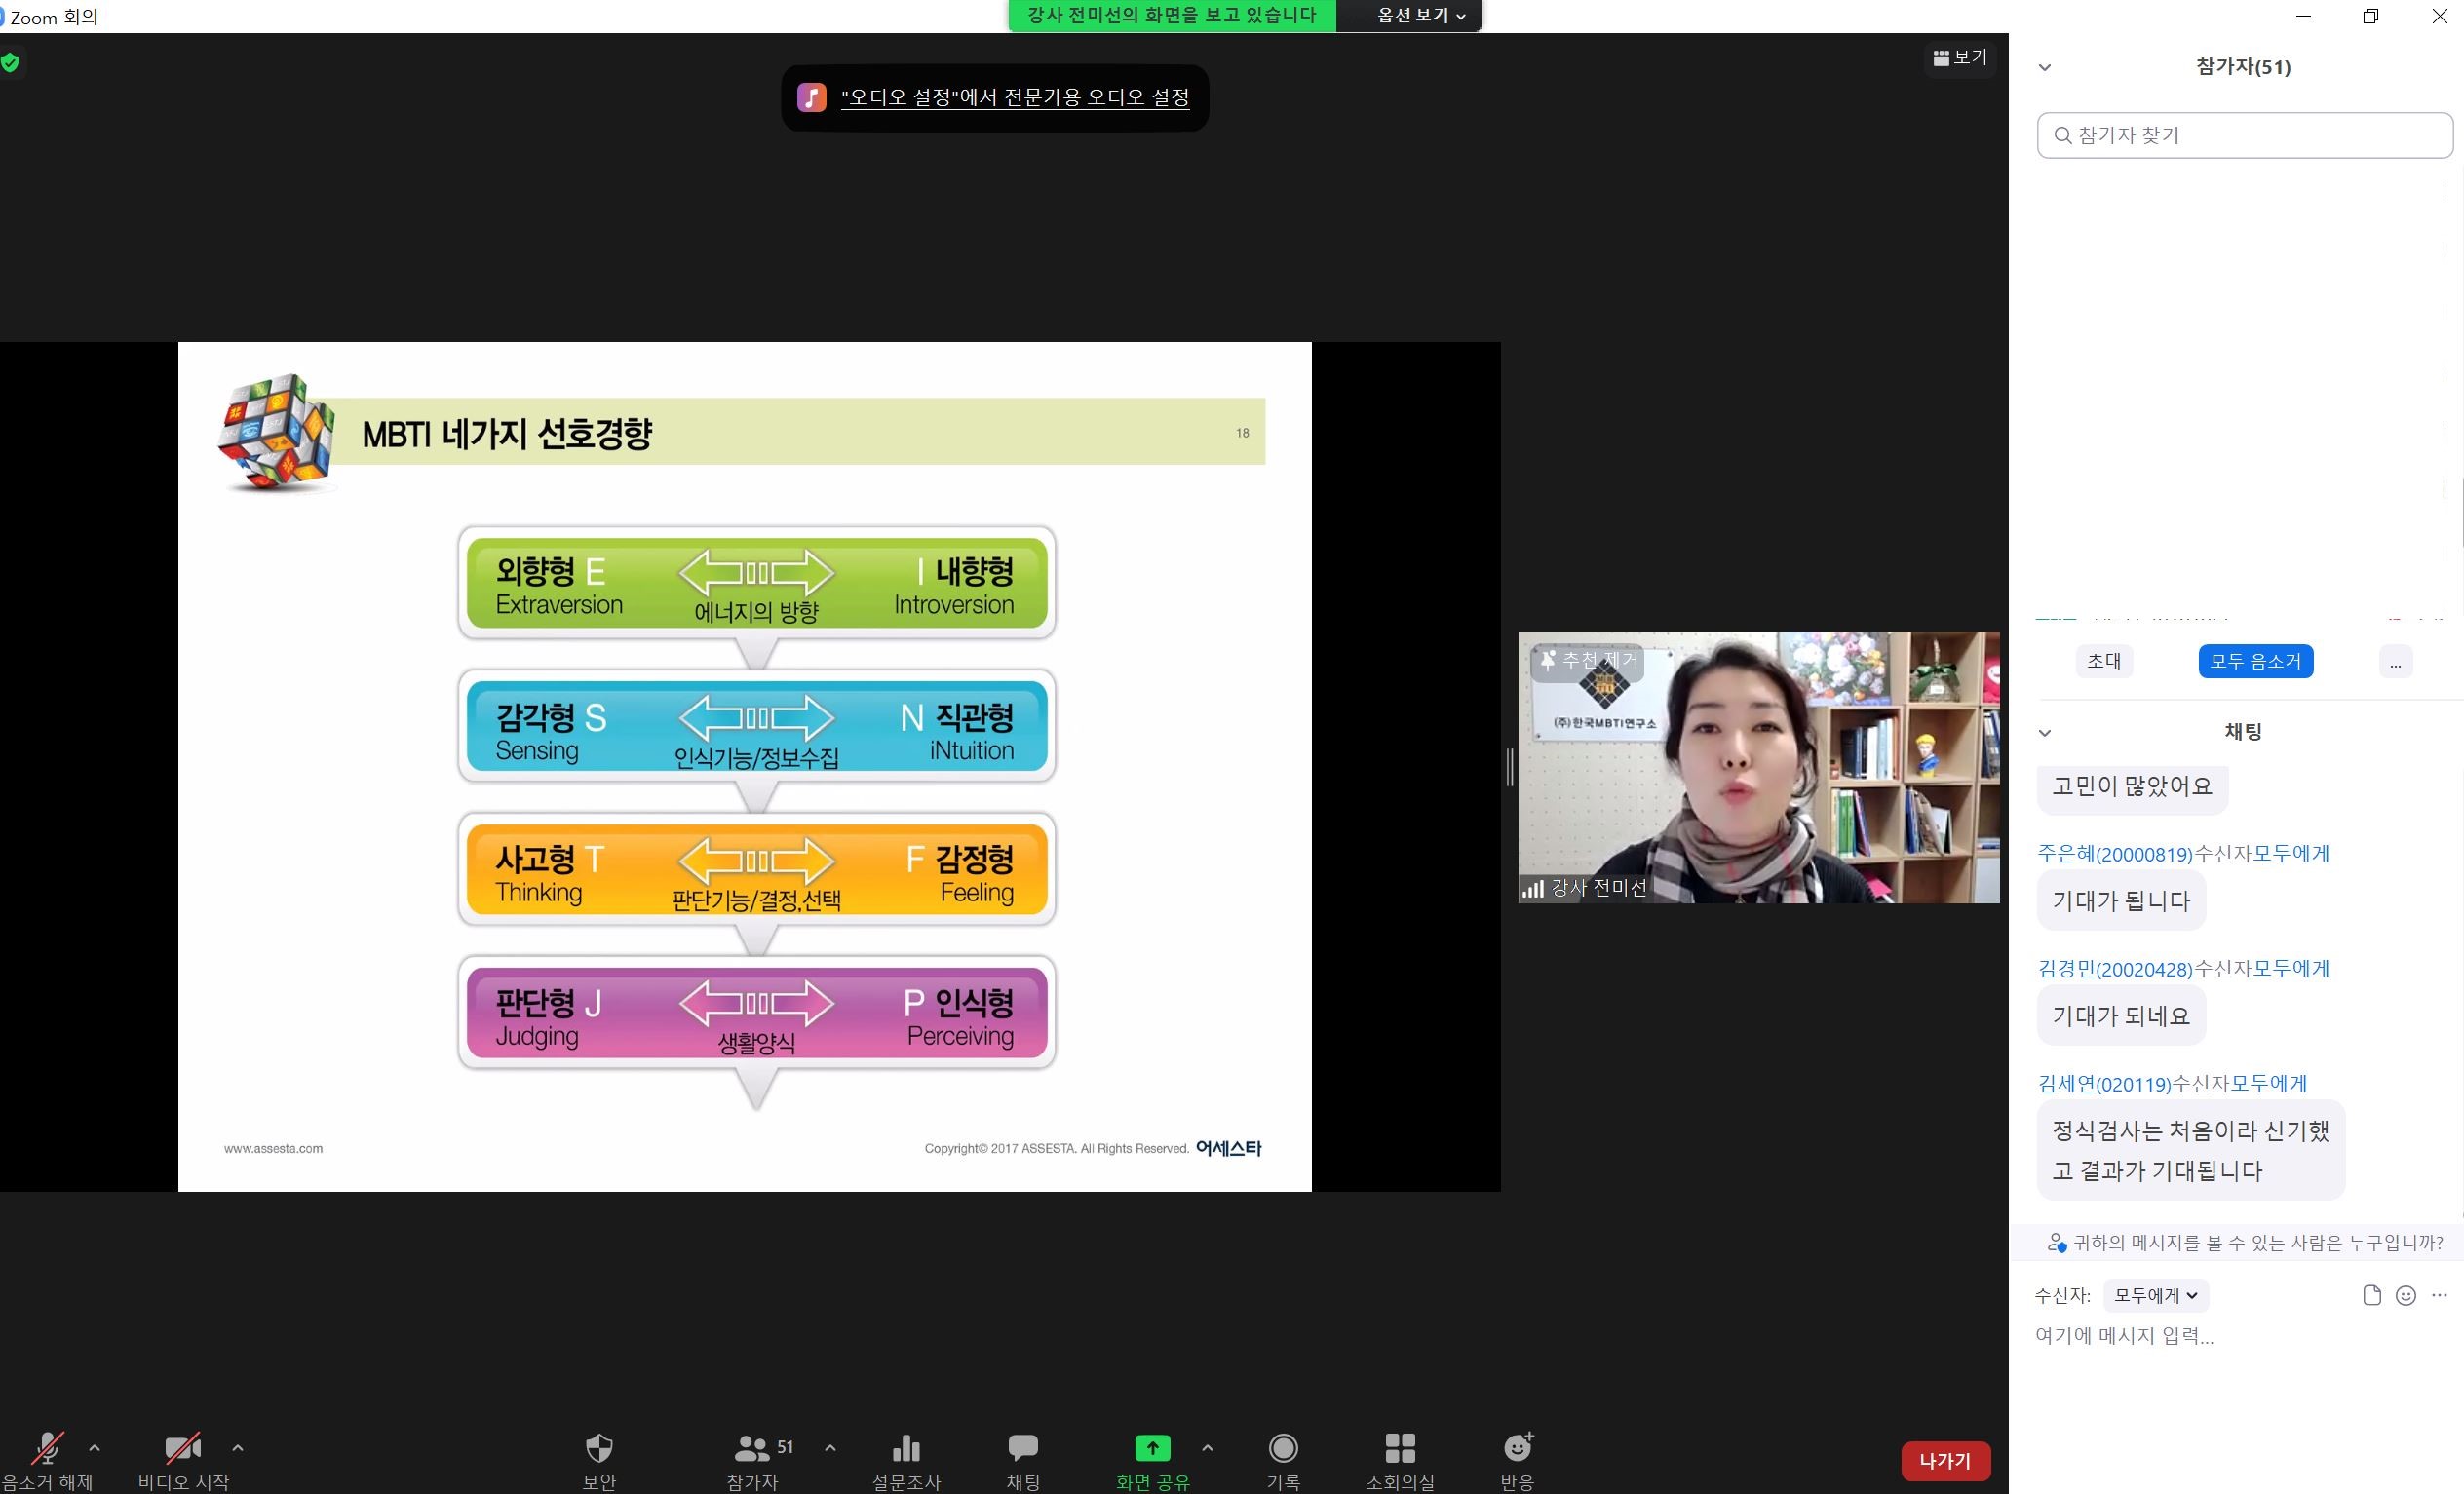Open the 보기 view menu
This screenshot has height=1494, width=2464.
[1960, 58]
